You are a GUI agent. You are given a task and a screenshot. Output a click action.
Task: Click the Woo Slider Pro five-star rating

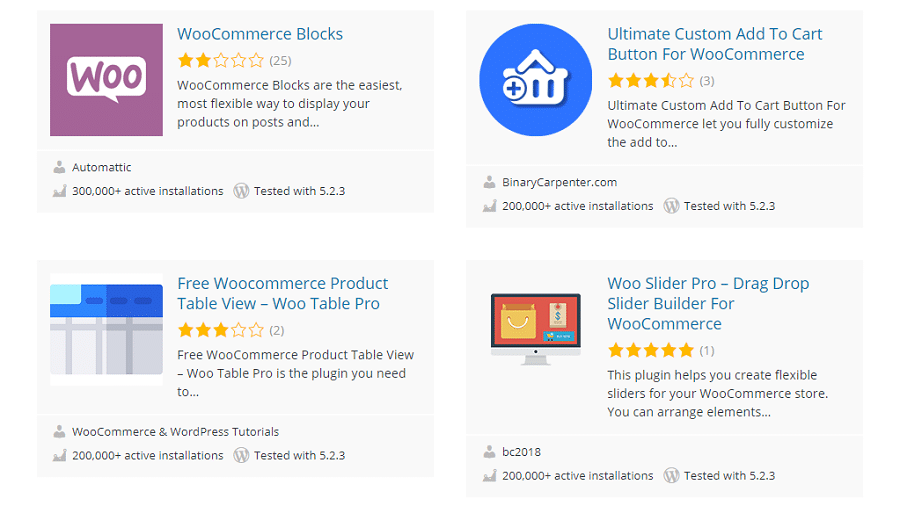[x=650, y=350]
